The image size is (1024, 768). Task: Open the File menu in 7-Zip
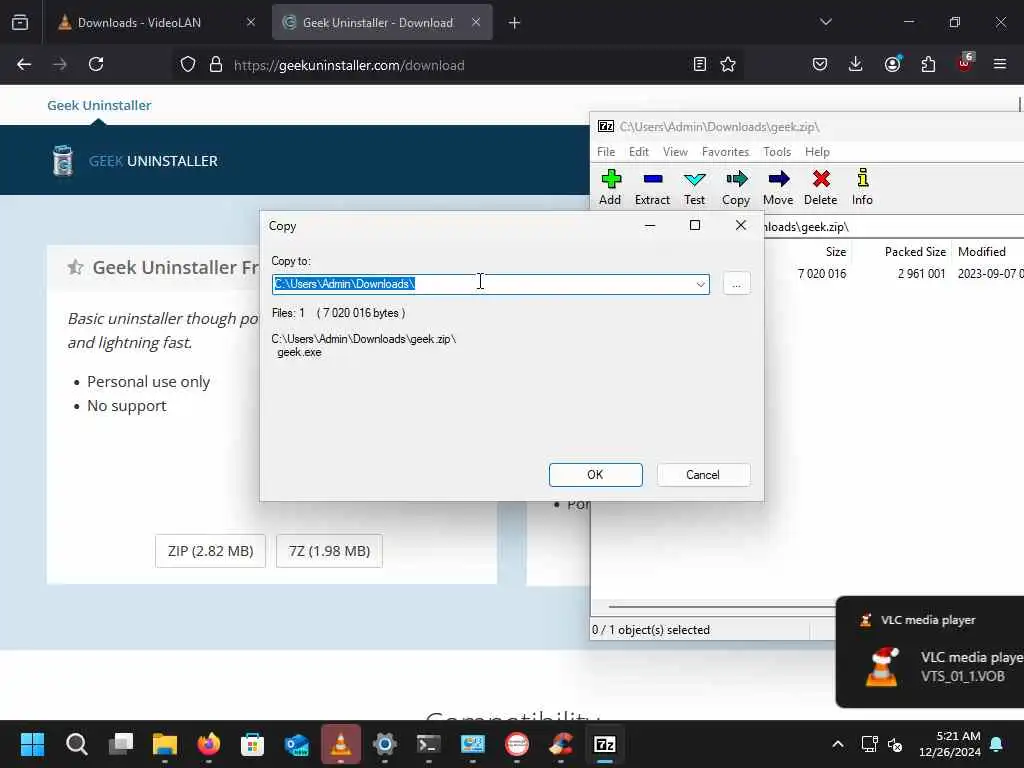pyautogui.click(x=606, y=152)
